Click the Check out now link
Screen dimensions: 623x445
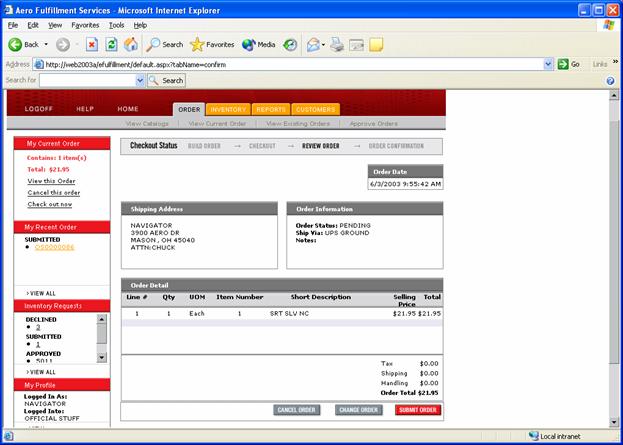pyautogui.click(x=50, y=204)
